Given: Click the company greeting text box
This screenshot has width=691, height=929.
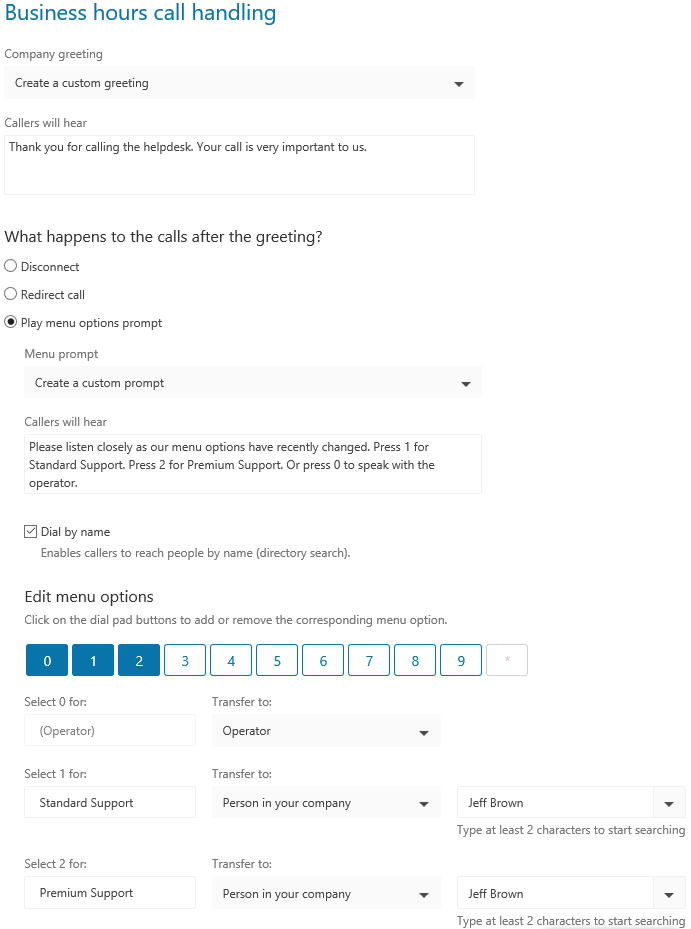Looking at the screenshot, I should [x=239, y=165].
